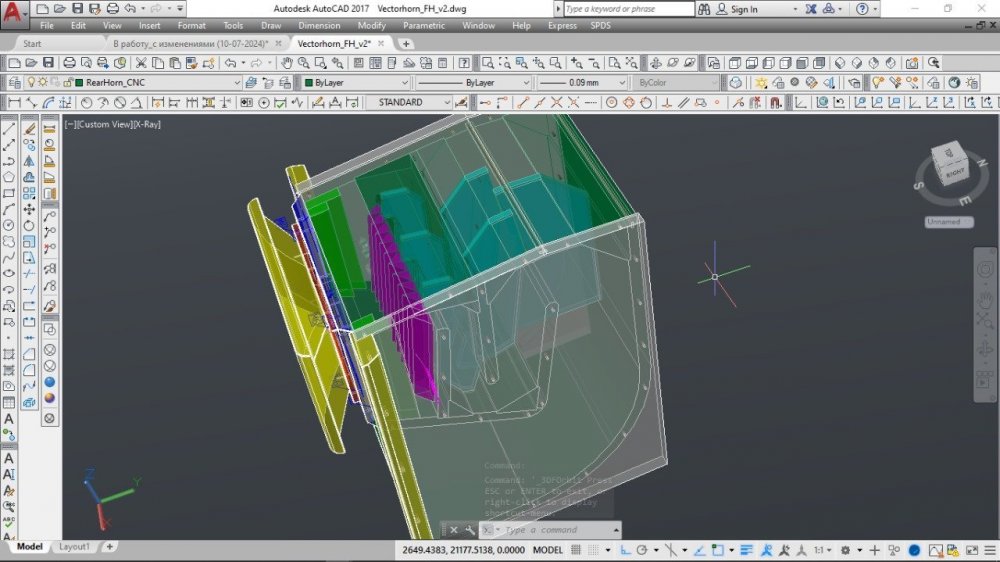Click the keyword search input field

(628, 9)
